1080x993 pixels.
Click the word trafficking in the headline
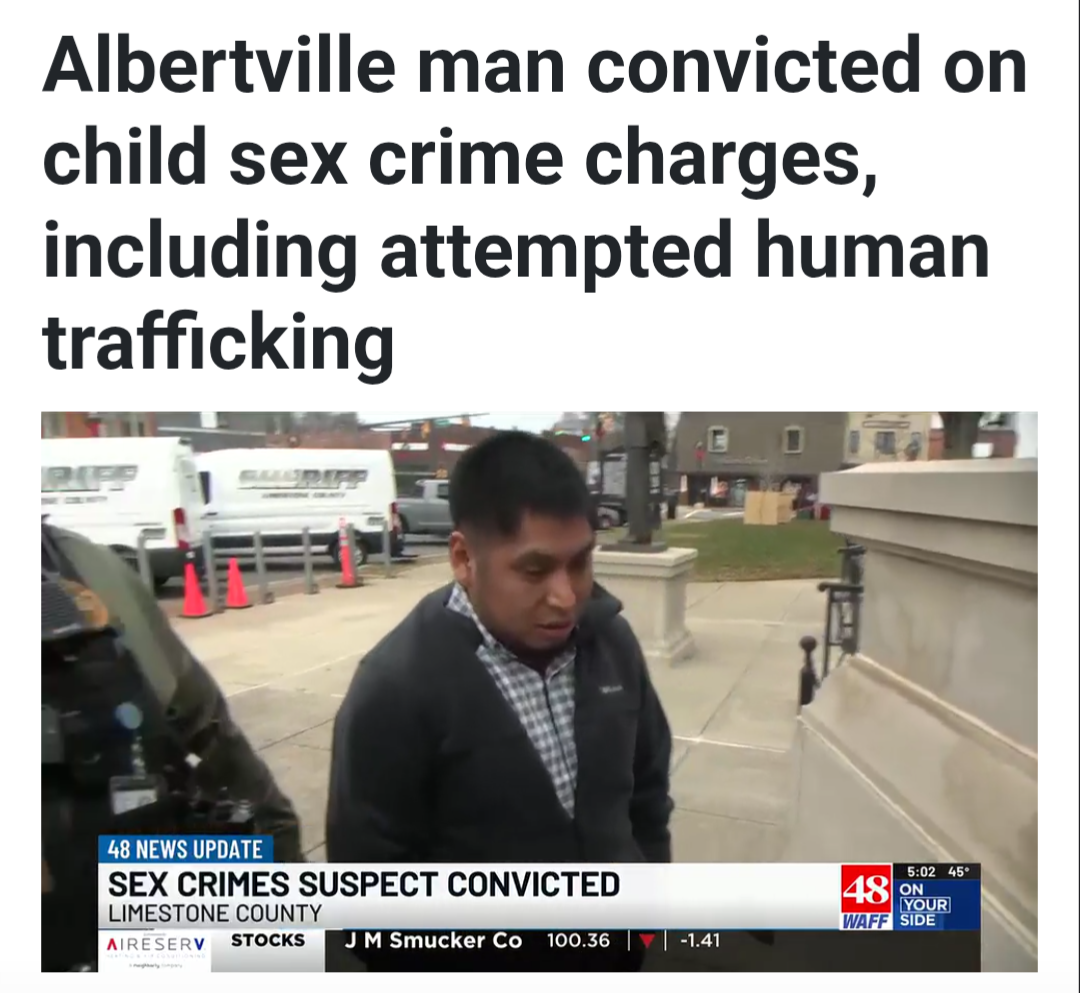[218, 343]
